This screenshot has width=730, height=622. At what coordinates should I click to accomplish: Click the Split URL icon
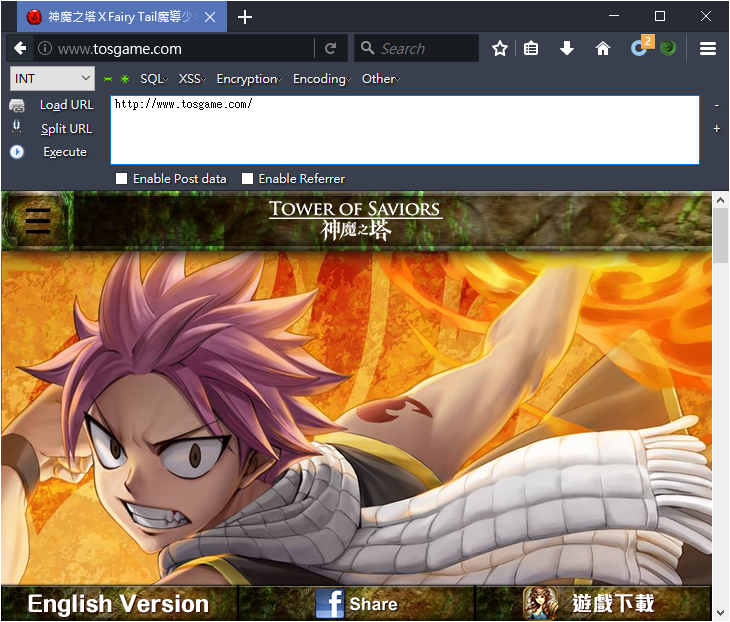pyautogui.click(x=17, y=127)
